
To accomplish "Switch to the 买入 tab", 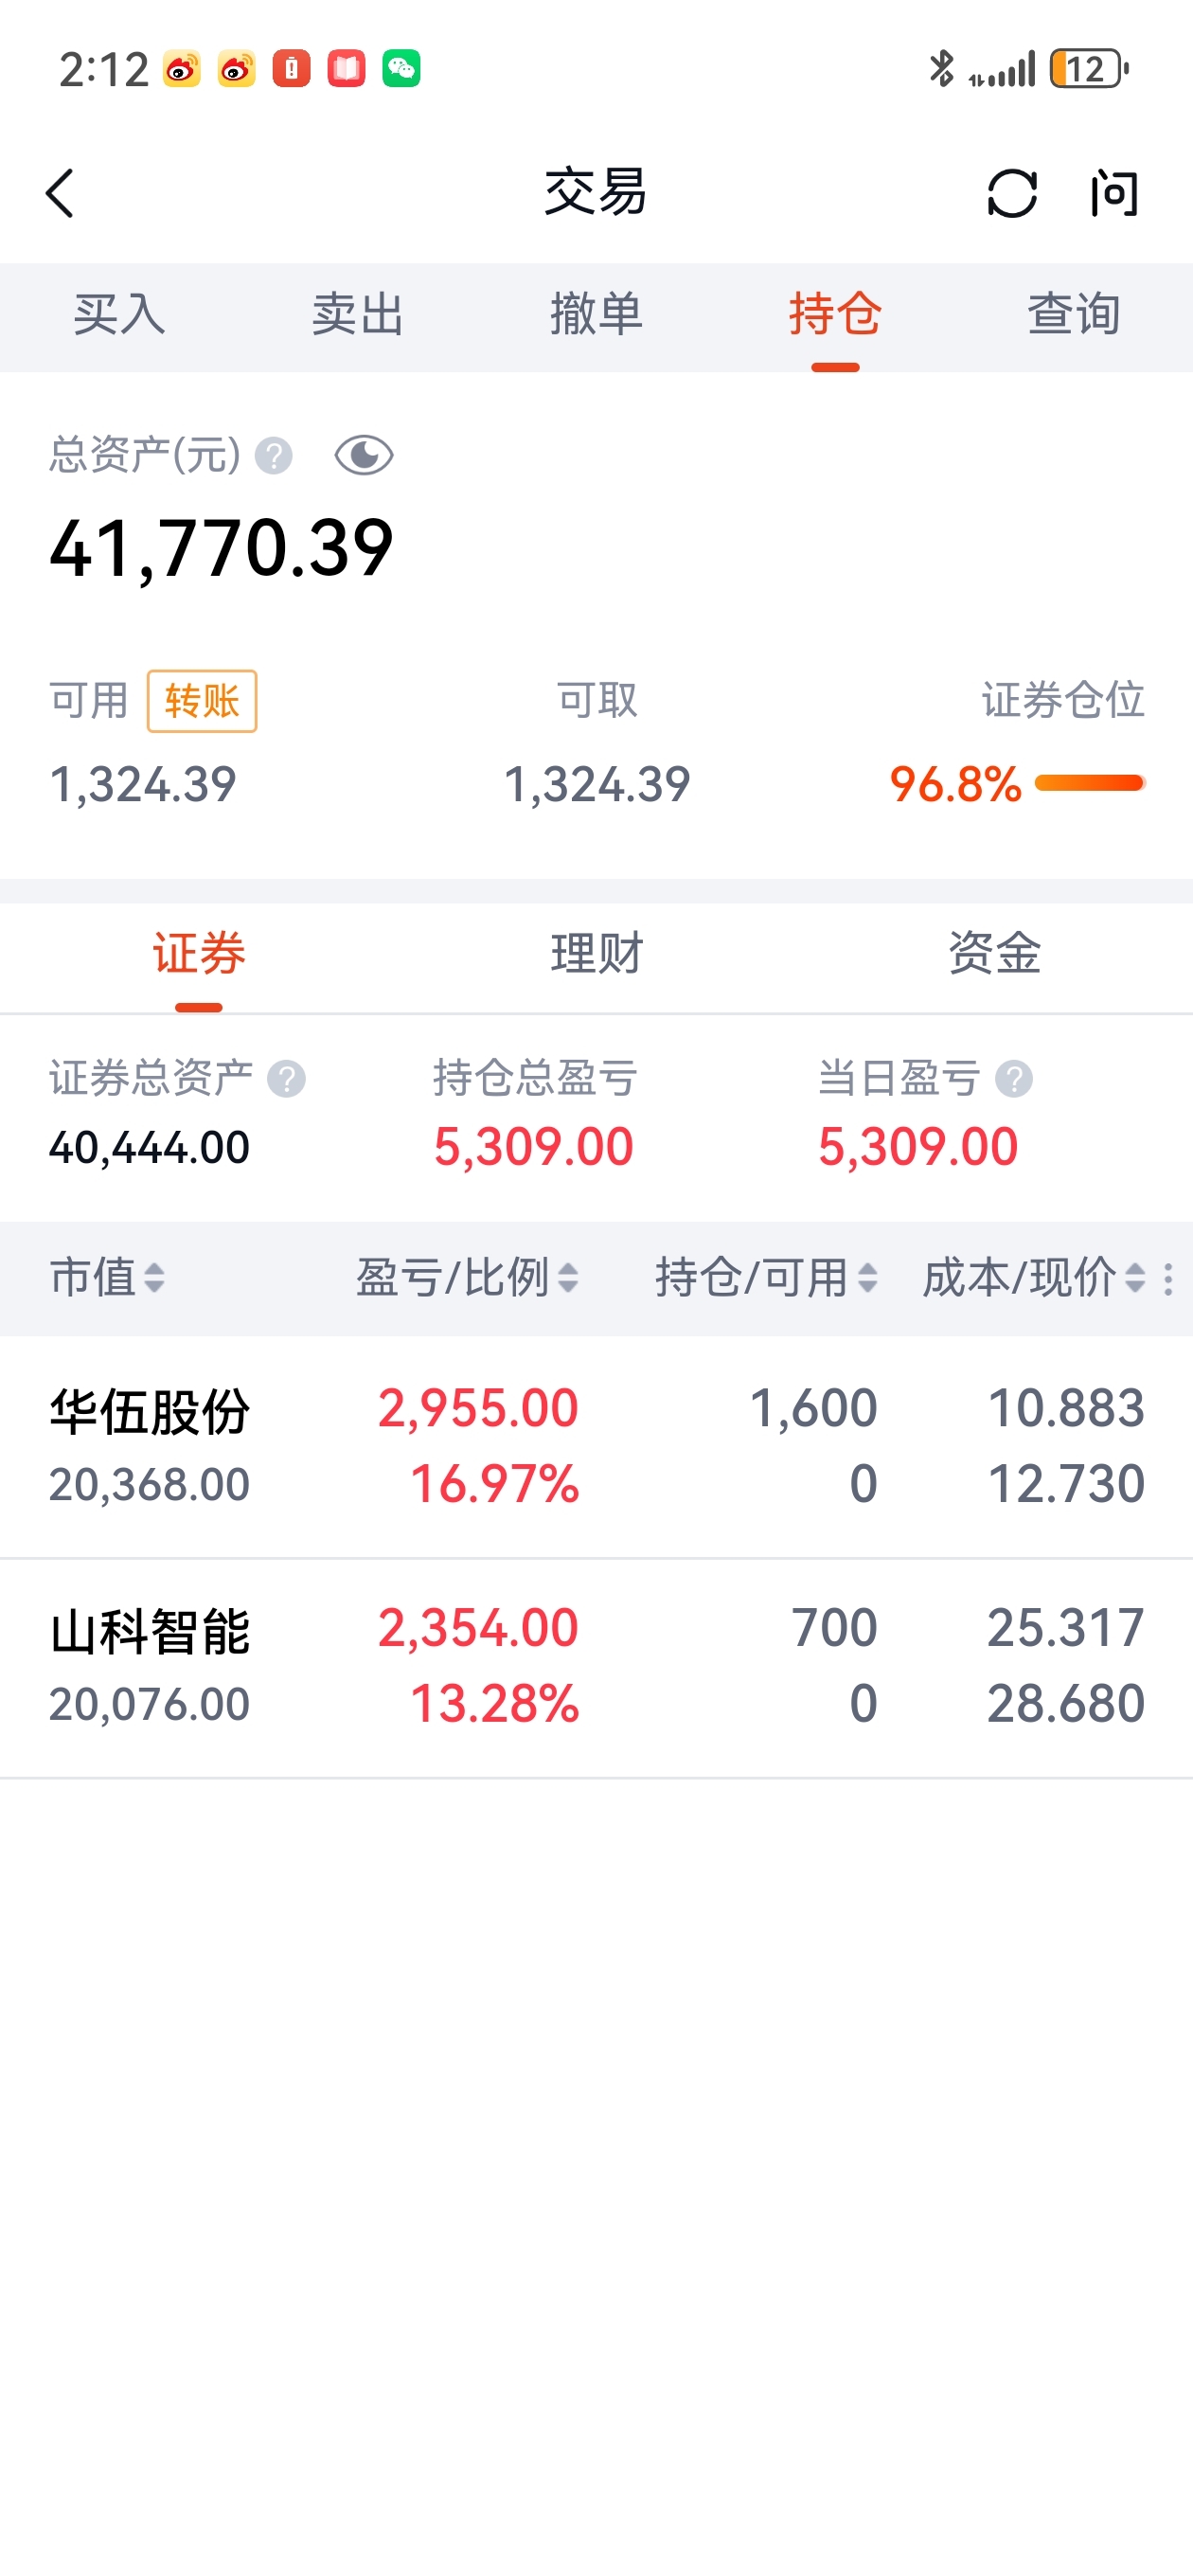I will pyautogui.click(x=119, y=316).
